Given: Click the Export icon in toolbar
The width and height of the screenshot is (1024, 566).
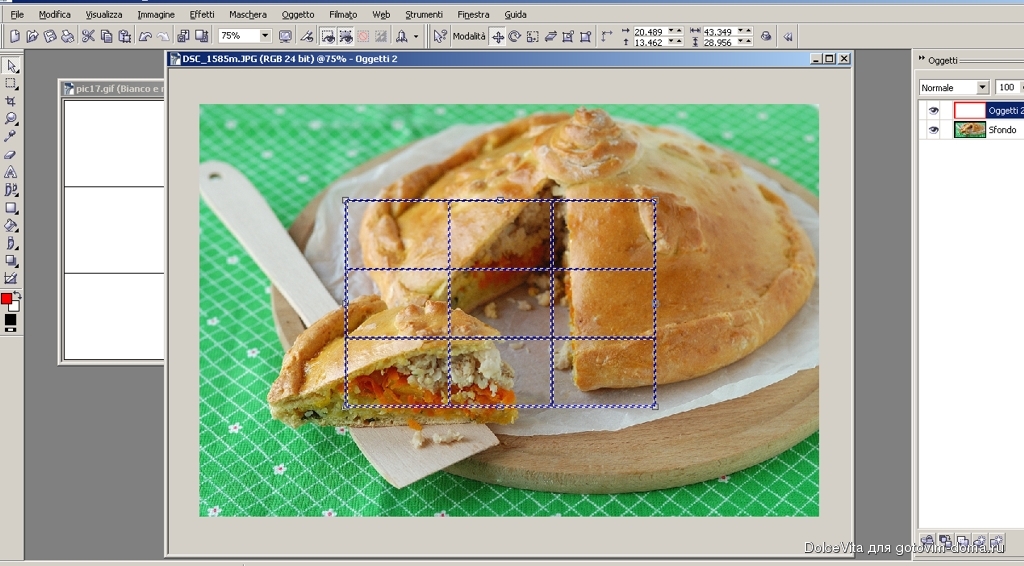Looking at the screenshot, I should pyautogui.click(x=202, y=37).
